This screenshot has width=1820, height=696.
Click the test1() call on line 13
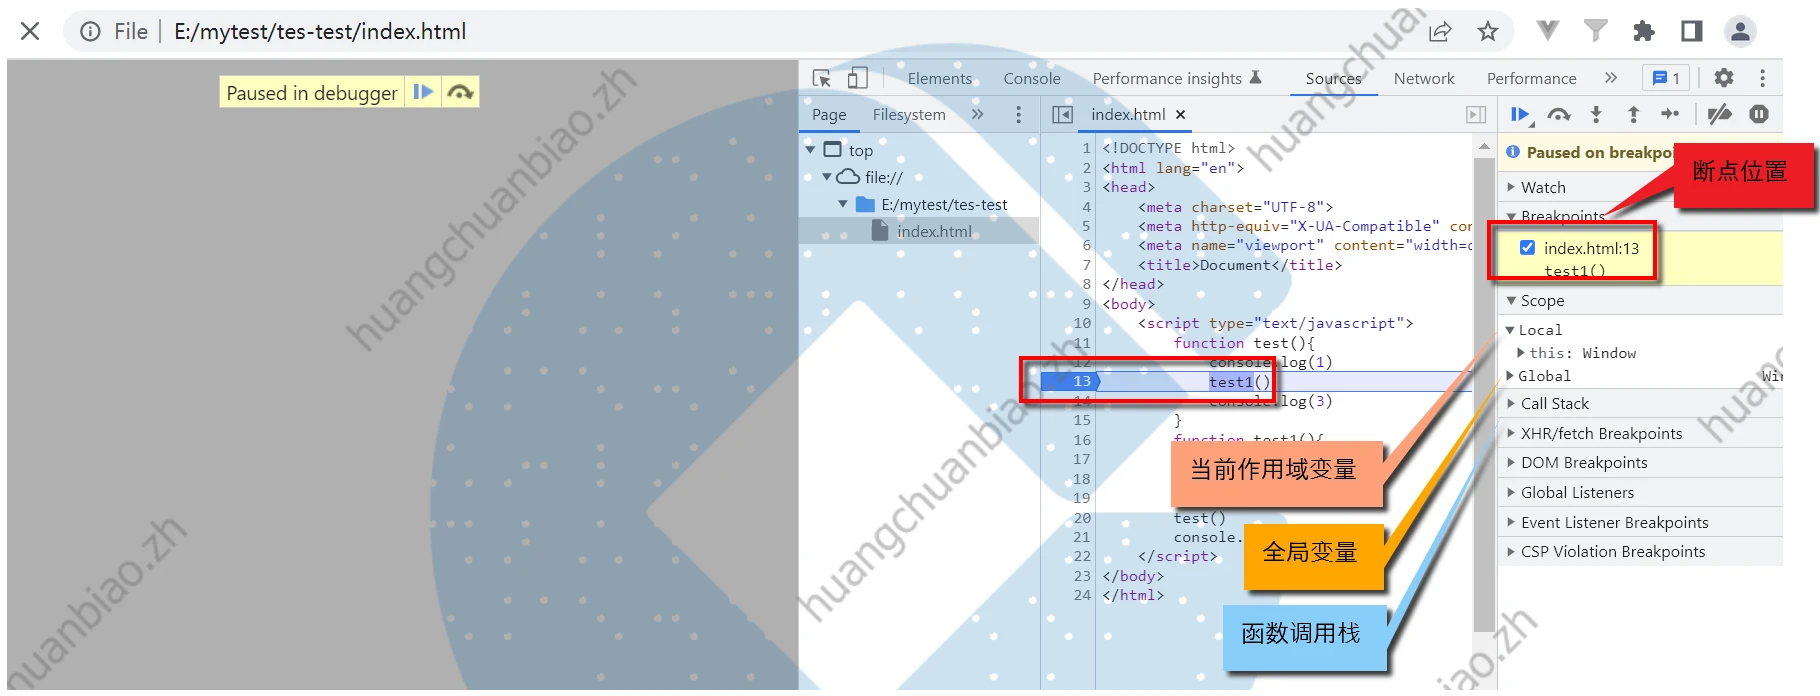point(1239,381)
